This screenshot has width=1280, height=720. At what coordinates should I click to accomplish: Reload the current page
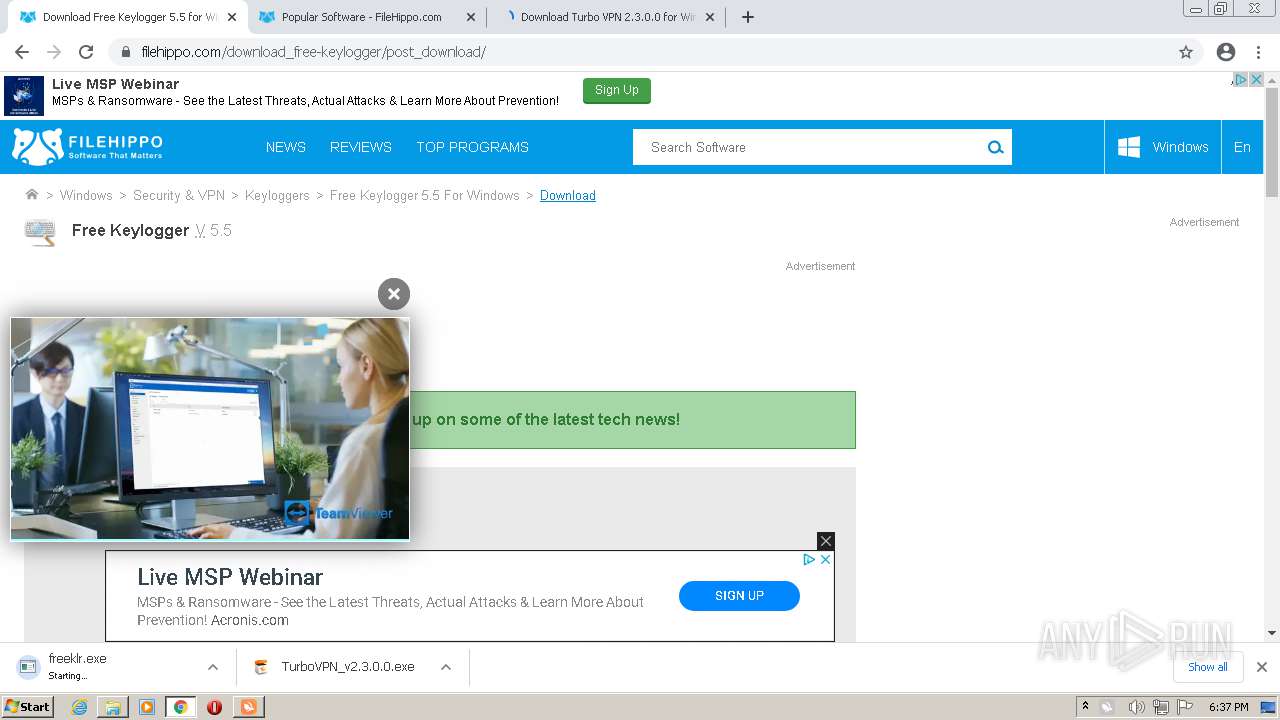click(x=86, y=52)
